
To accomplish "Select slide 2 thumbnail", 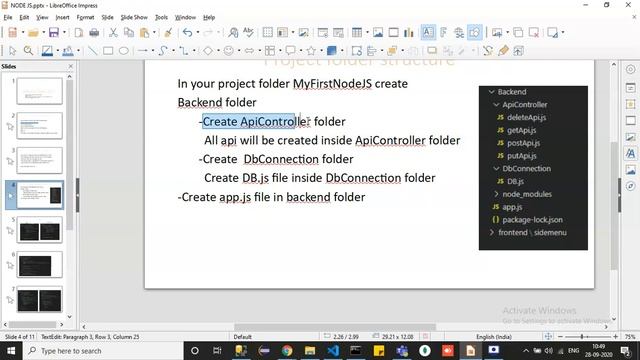I will tap(40, 126).
